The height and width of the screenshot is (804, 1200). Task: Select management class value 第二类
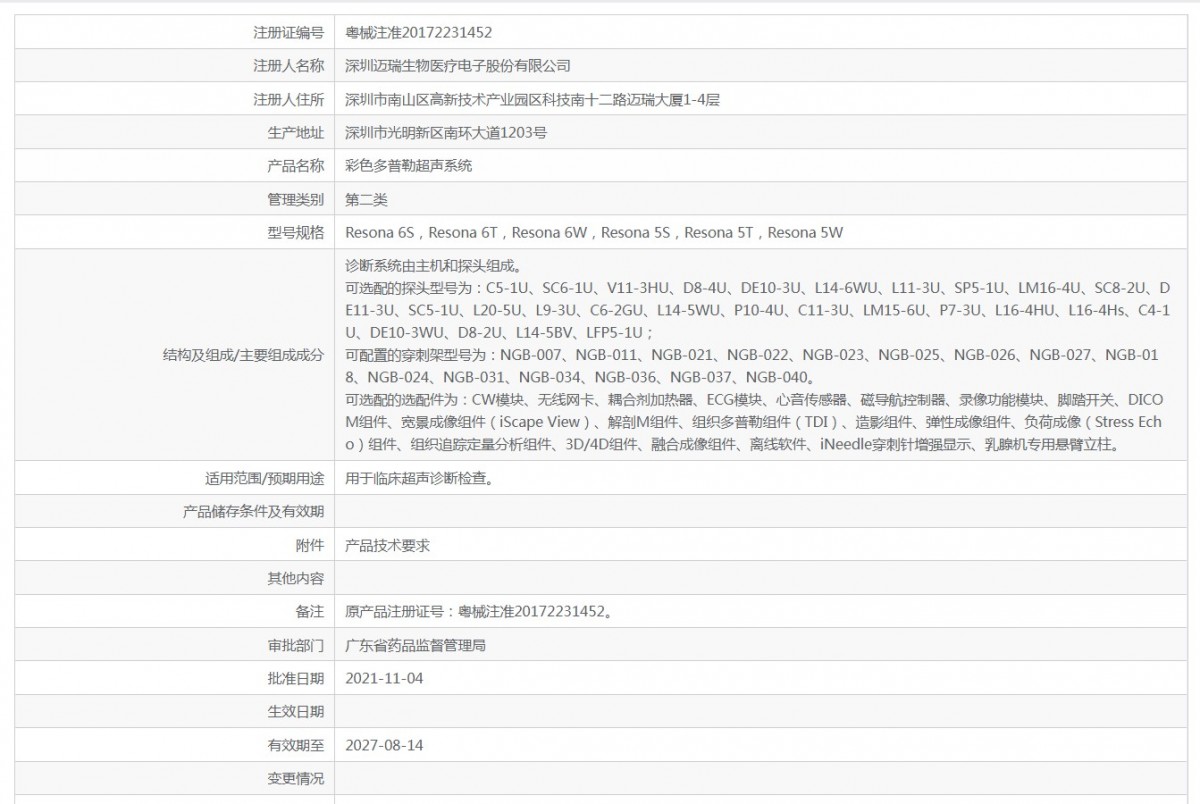[x=366, y=199]
